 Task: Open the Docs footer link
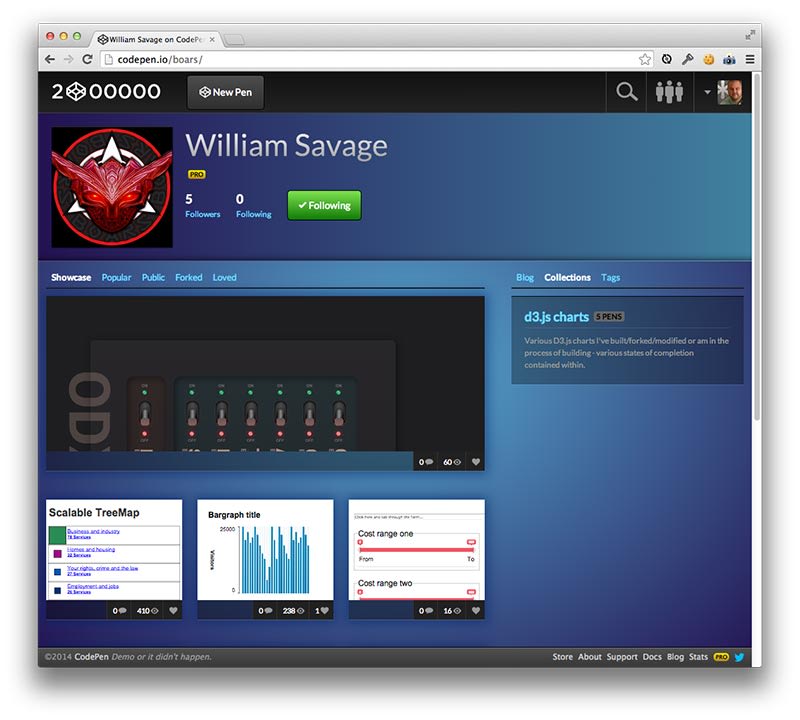point(652,657)
